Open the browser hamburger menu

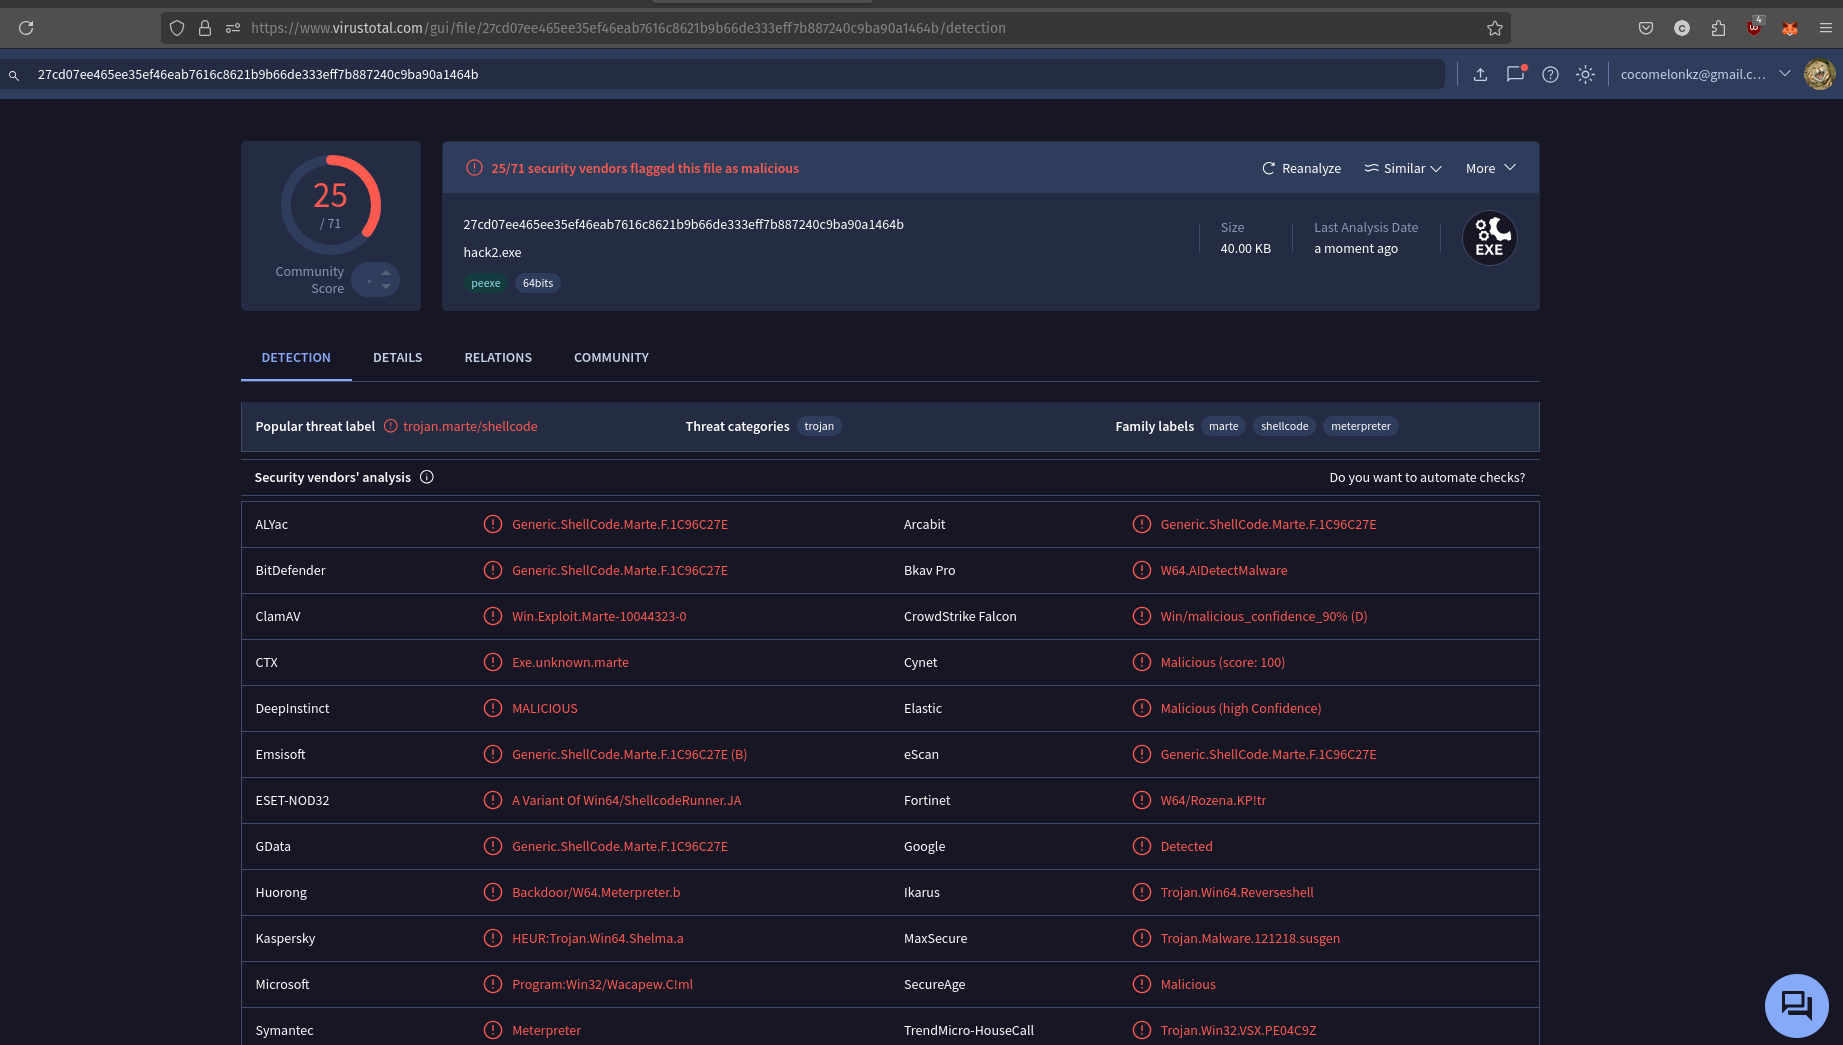click(1825, 28)
